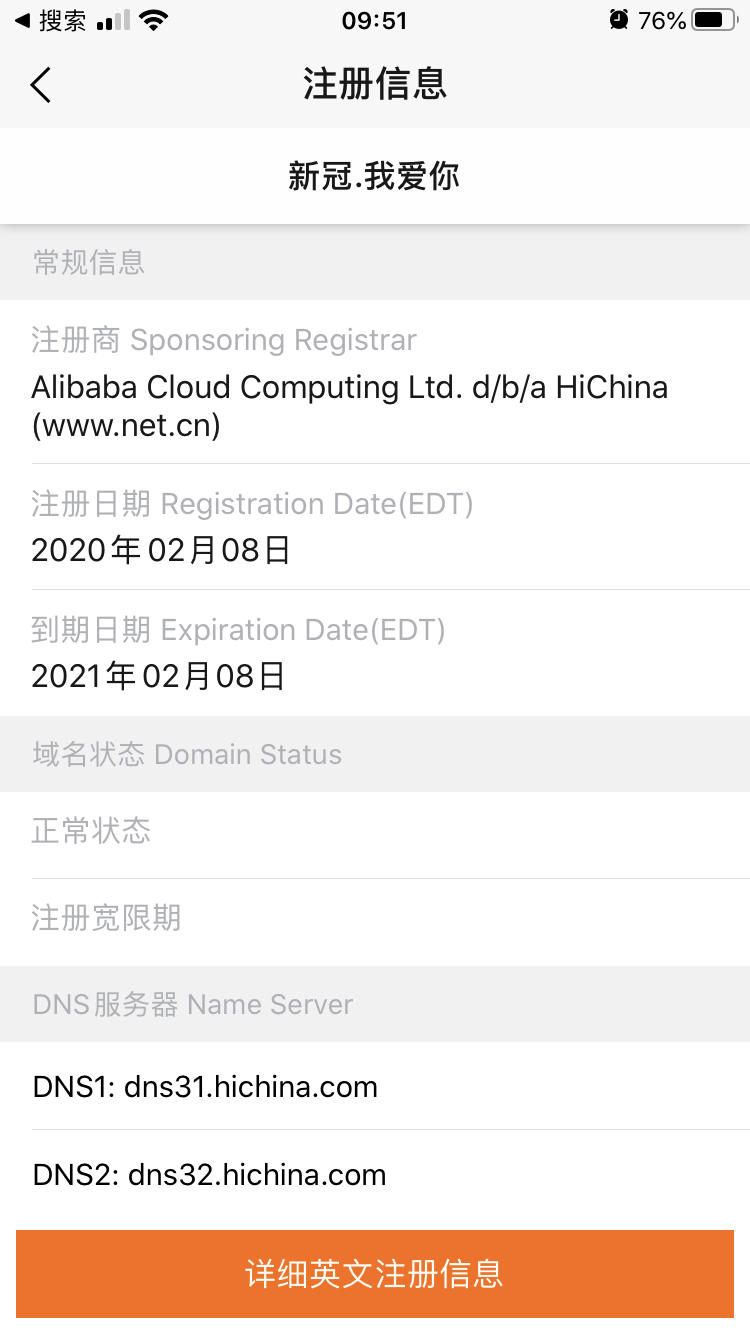
Task: Tap the Alibaba Cloud Computing registrar entry
Action: coord(349,405)
